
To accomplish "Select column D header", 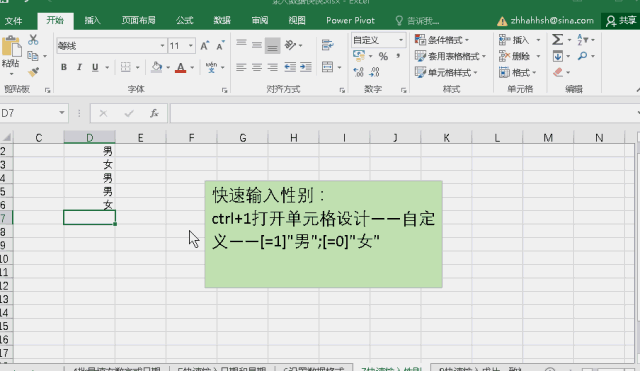I will (89, 138).
